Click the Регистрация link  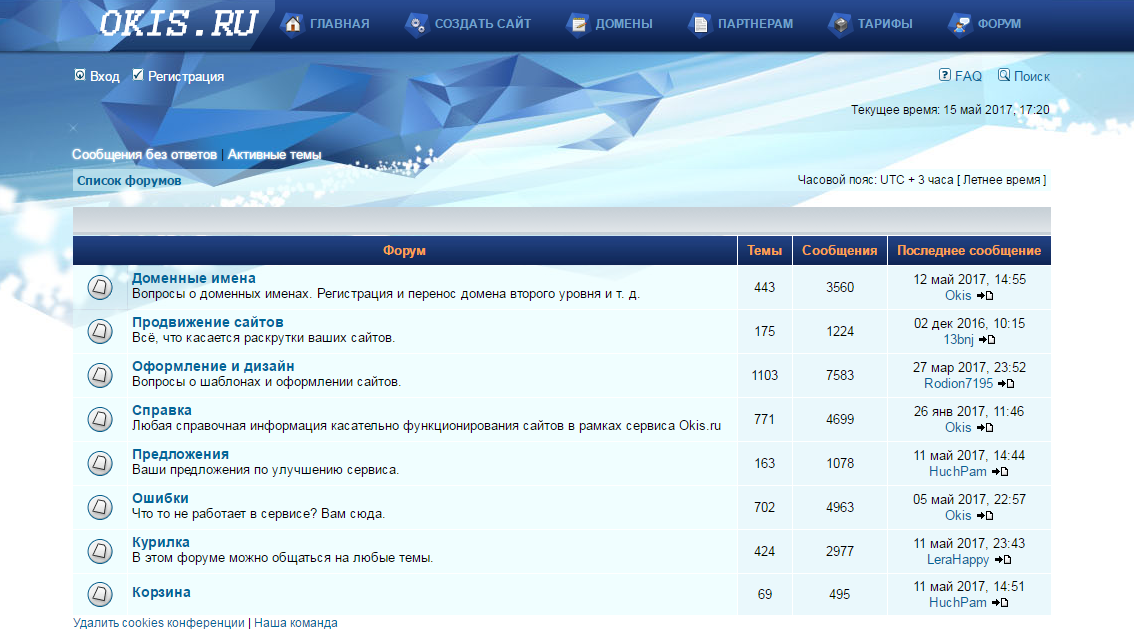pos(186,77)
